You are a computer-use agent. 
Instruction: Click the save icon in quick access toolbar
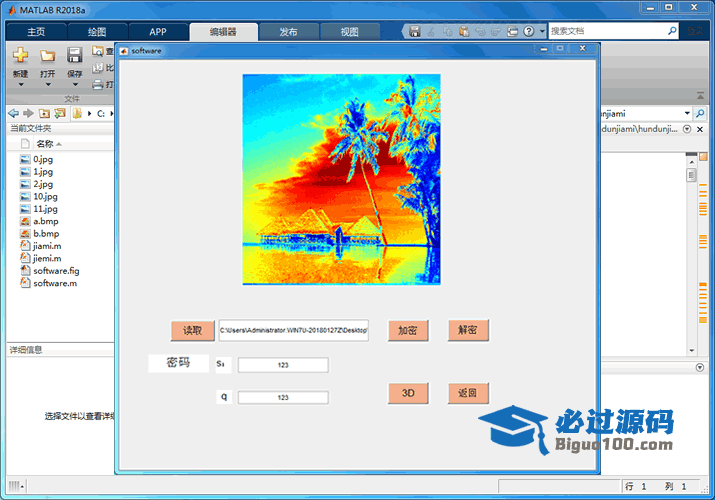(x=414, y=31)
